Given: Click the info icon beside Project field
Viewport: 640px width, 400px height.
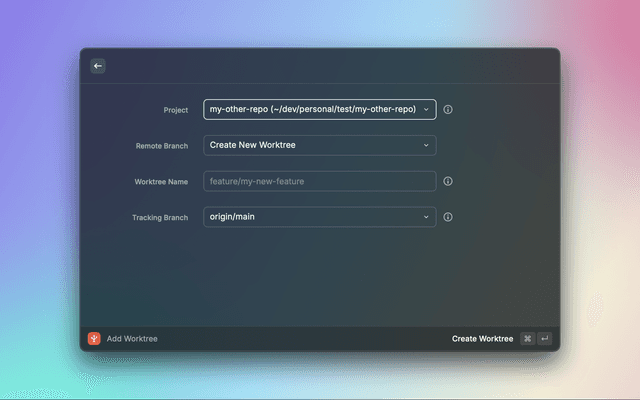Looking at the screenshot, I should pyautogui.click(x=448, y=109).
